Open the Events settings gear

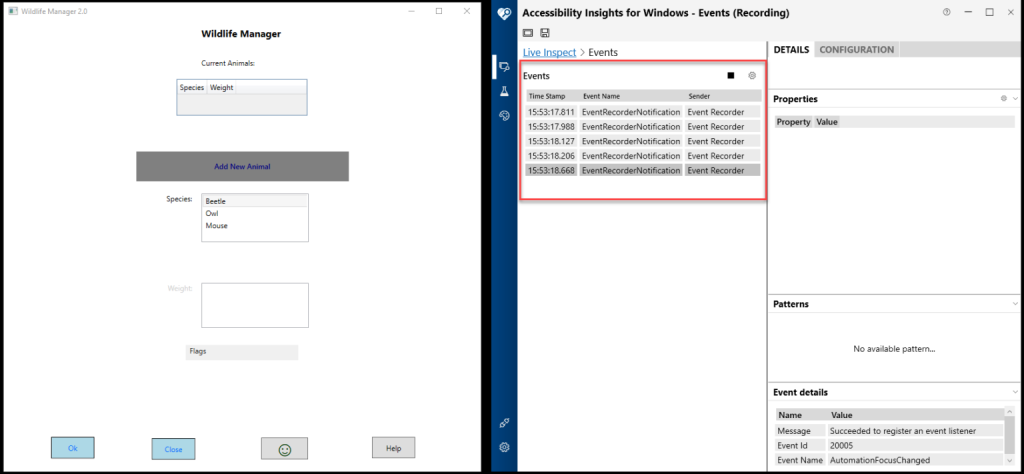point(752,75)
